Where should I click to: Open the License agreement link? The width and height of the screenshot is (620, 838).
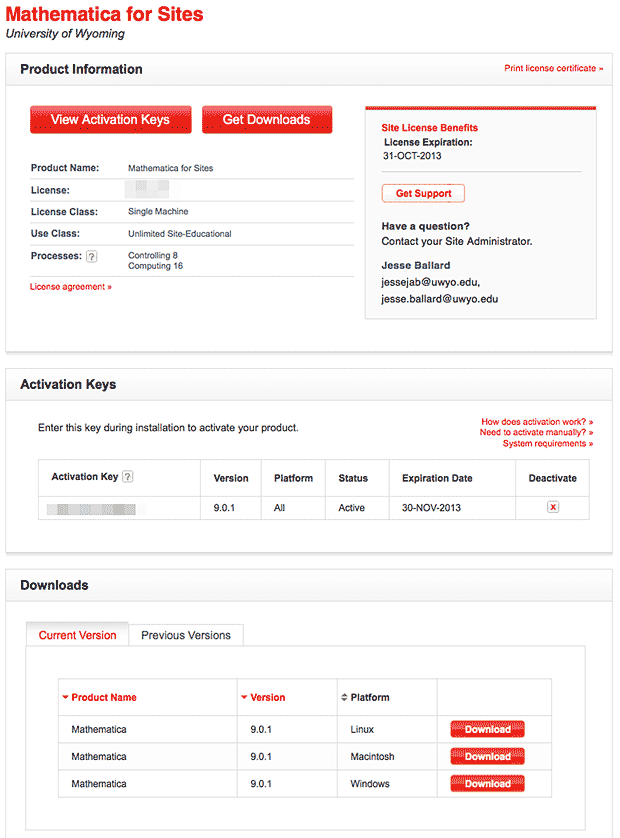coord(71,287)
